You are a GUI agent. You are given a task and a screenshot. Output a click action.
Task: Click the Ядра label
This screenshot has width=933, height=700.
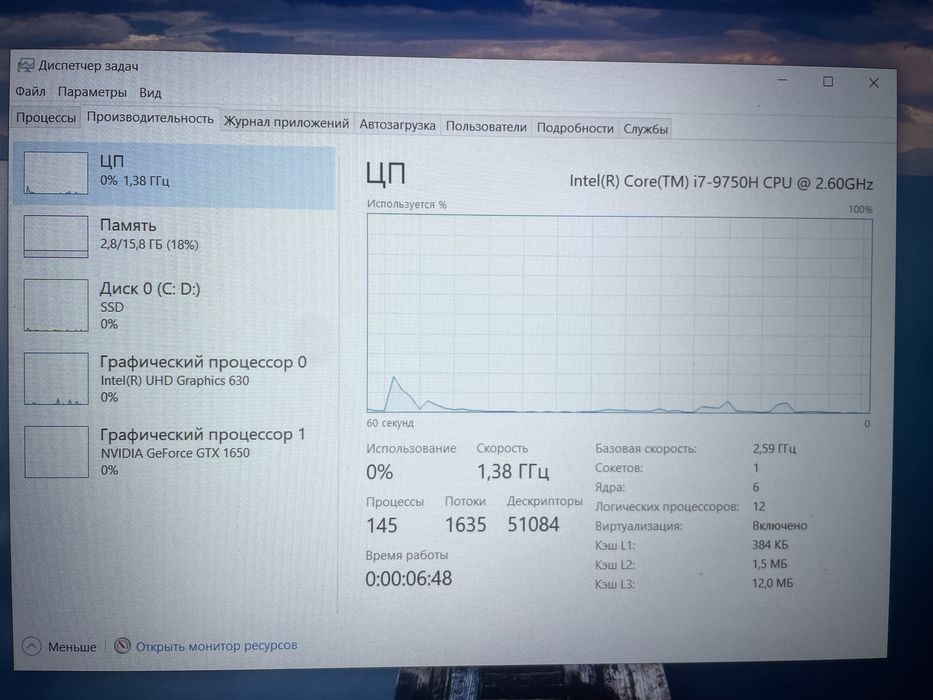610,487
